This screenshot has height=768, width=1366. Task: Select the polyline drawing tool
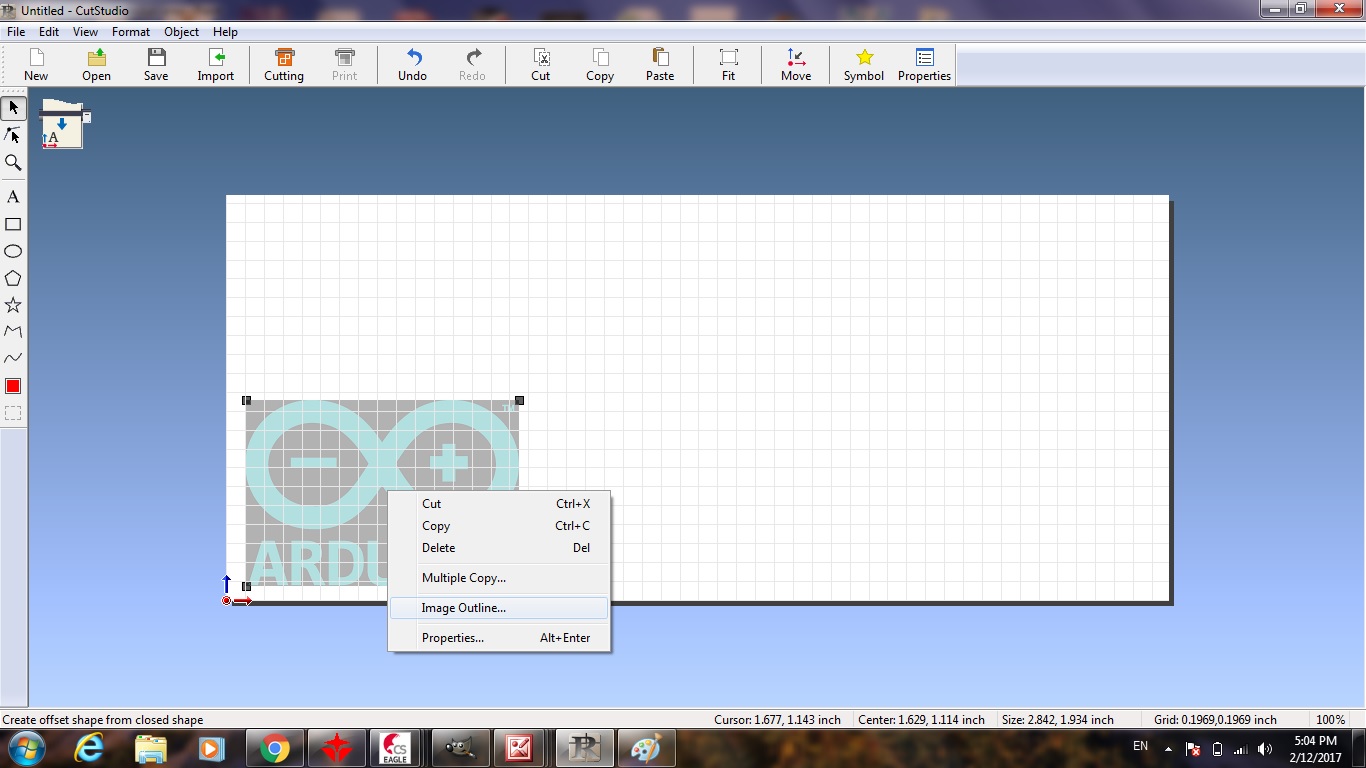(13, 331)
